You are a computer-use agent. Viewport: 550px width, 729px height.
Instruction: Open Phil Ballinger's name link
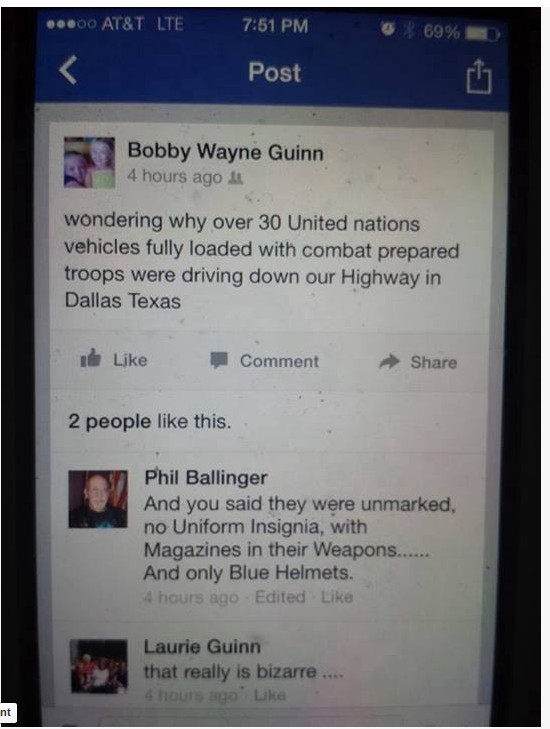pyautogui.click(x=206, y=477)
